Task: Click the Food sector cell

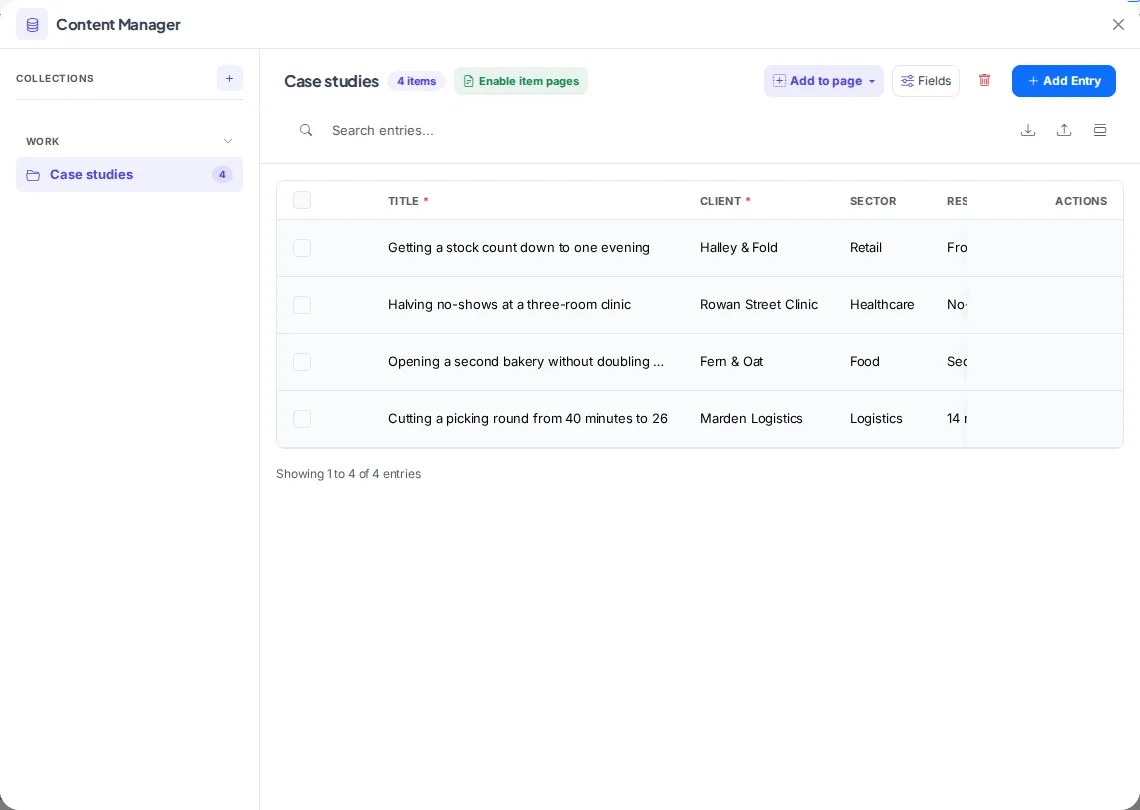Action: [x=864, y=361]
